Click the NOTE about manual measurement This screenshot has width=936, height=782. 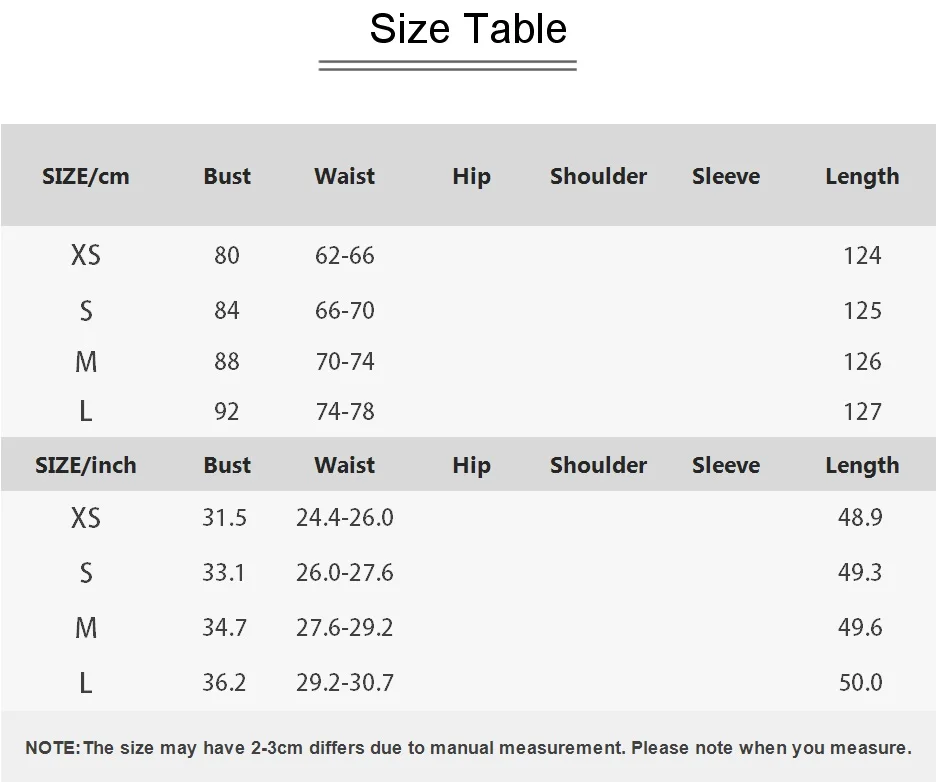coord(468,748)
